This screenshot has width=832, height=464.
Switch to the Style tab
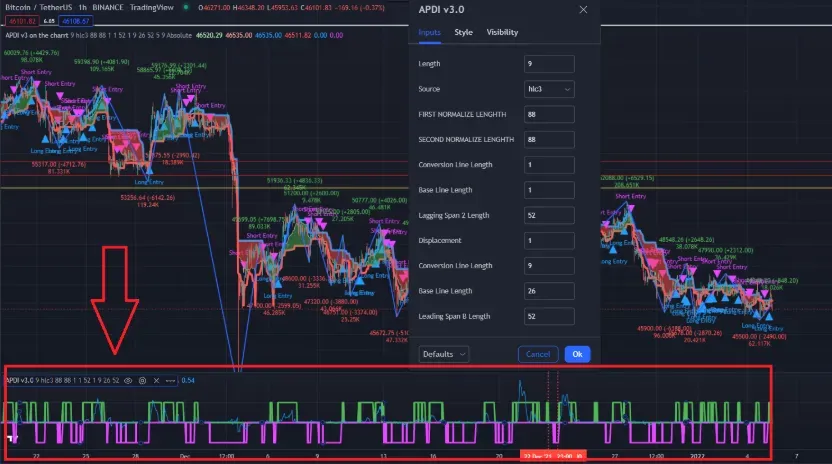pyautogui.click(x=463, y=32)
